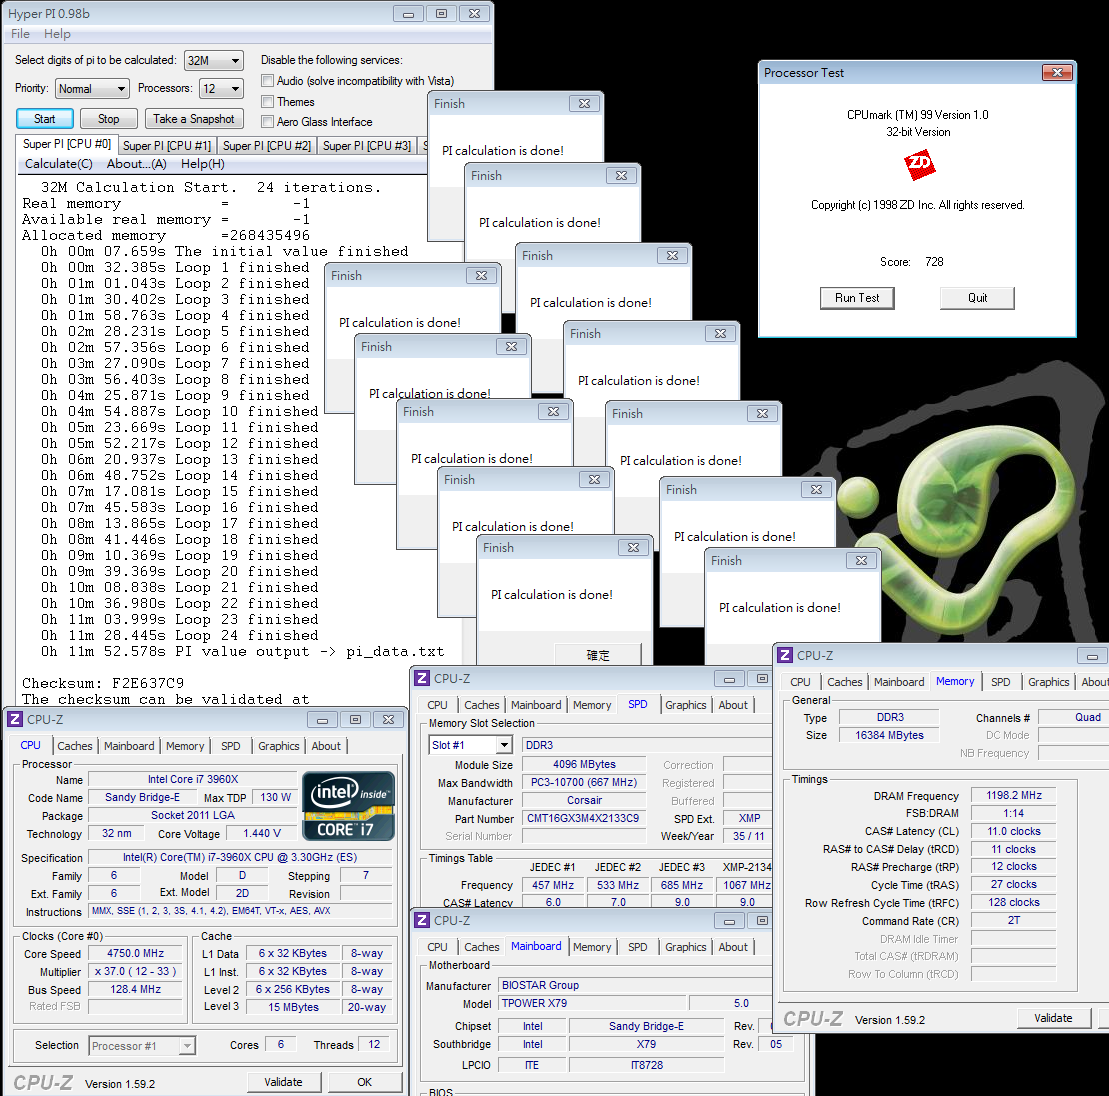Click the Take a Snapshot button

tap(194, 119)
